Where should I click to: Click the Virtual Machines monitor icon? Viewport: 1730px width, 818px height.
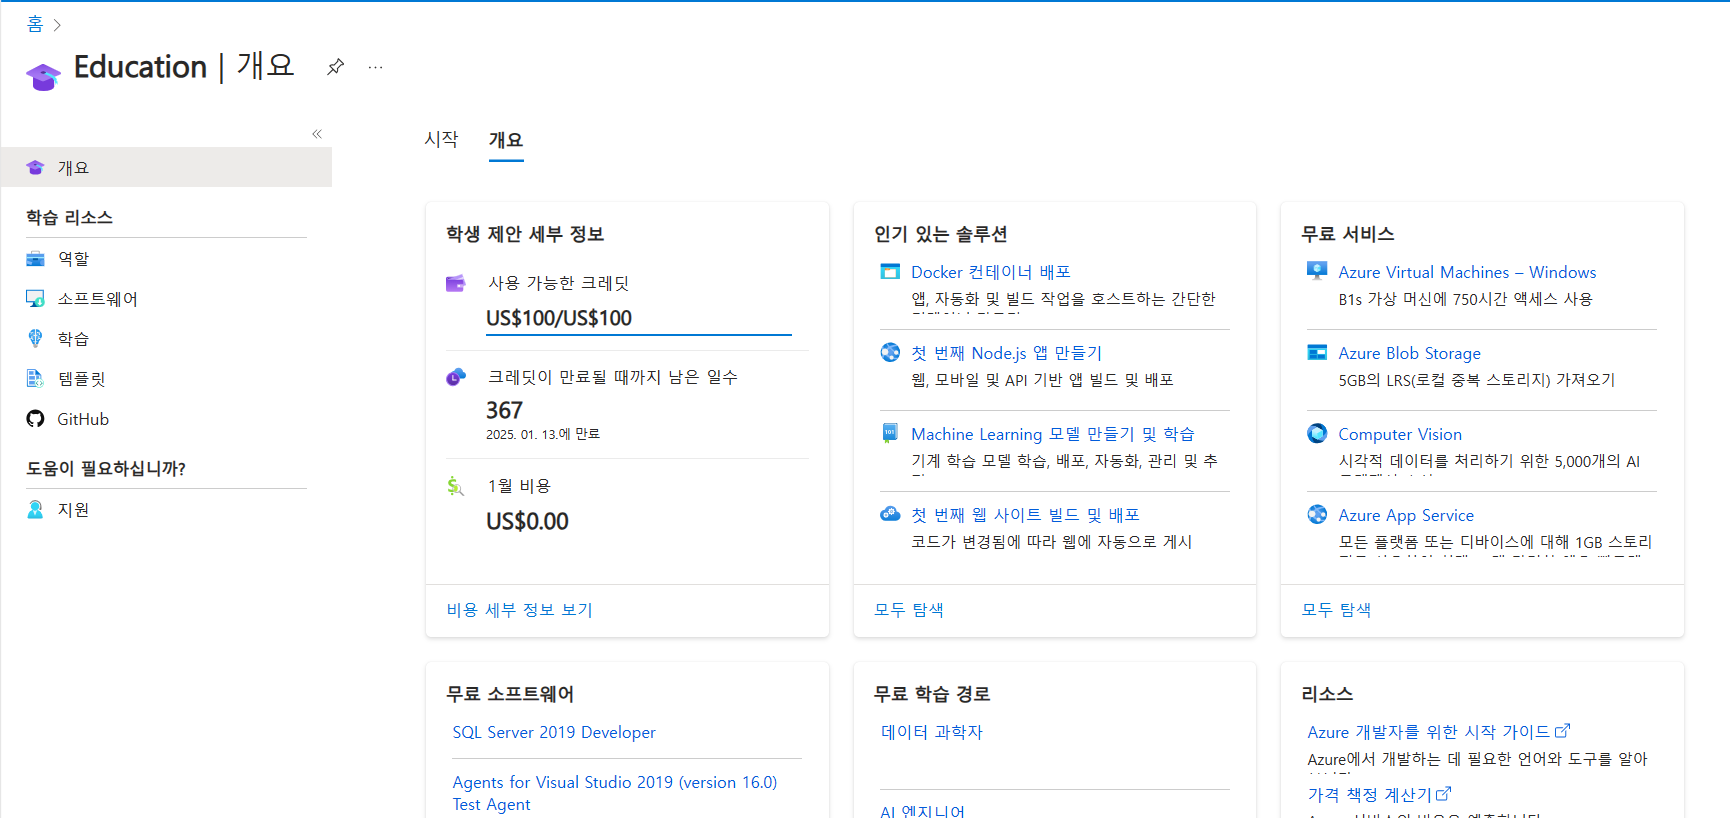pyautogui.click(x=1317, y=271)
